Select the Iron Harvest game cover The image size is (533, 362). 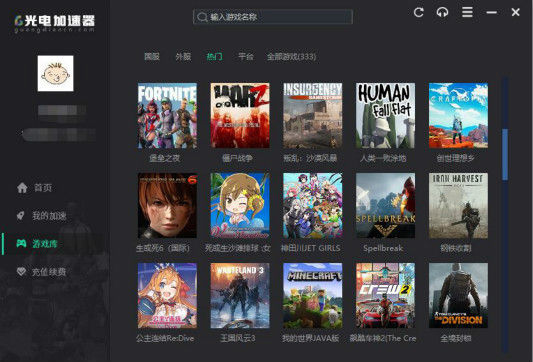[x=458, y=206]
